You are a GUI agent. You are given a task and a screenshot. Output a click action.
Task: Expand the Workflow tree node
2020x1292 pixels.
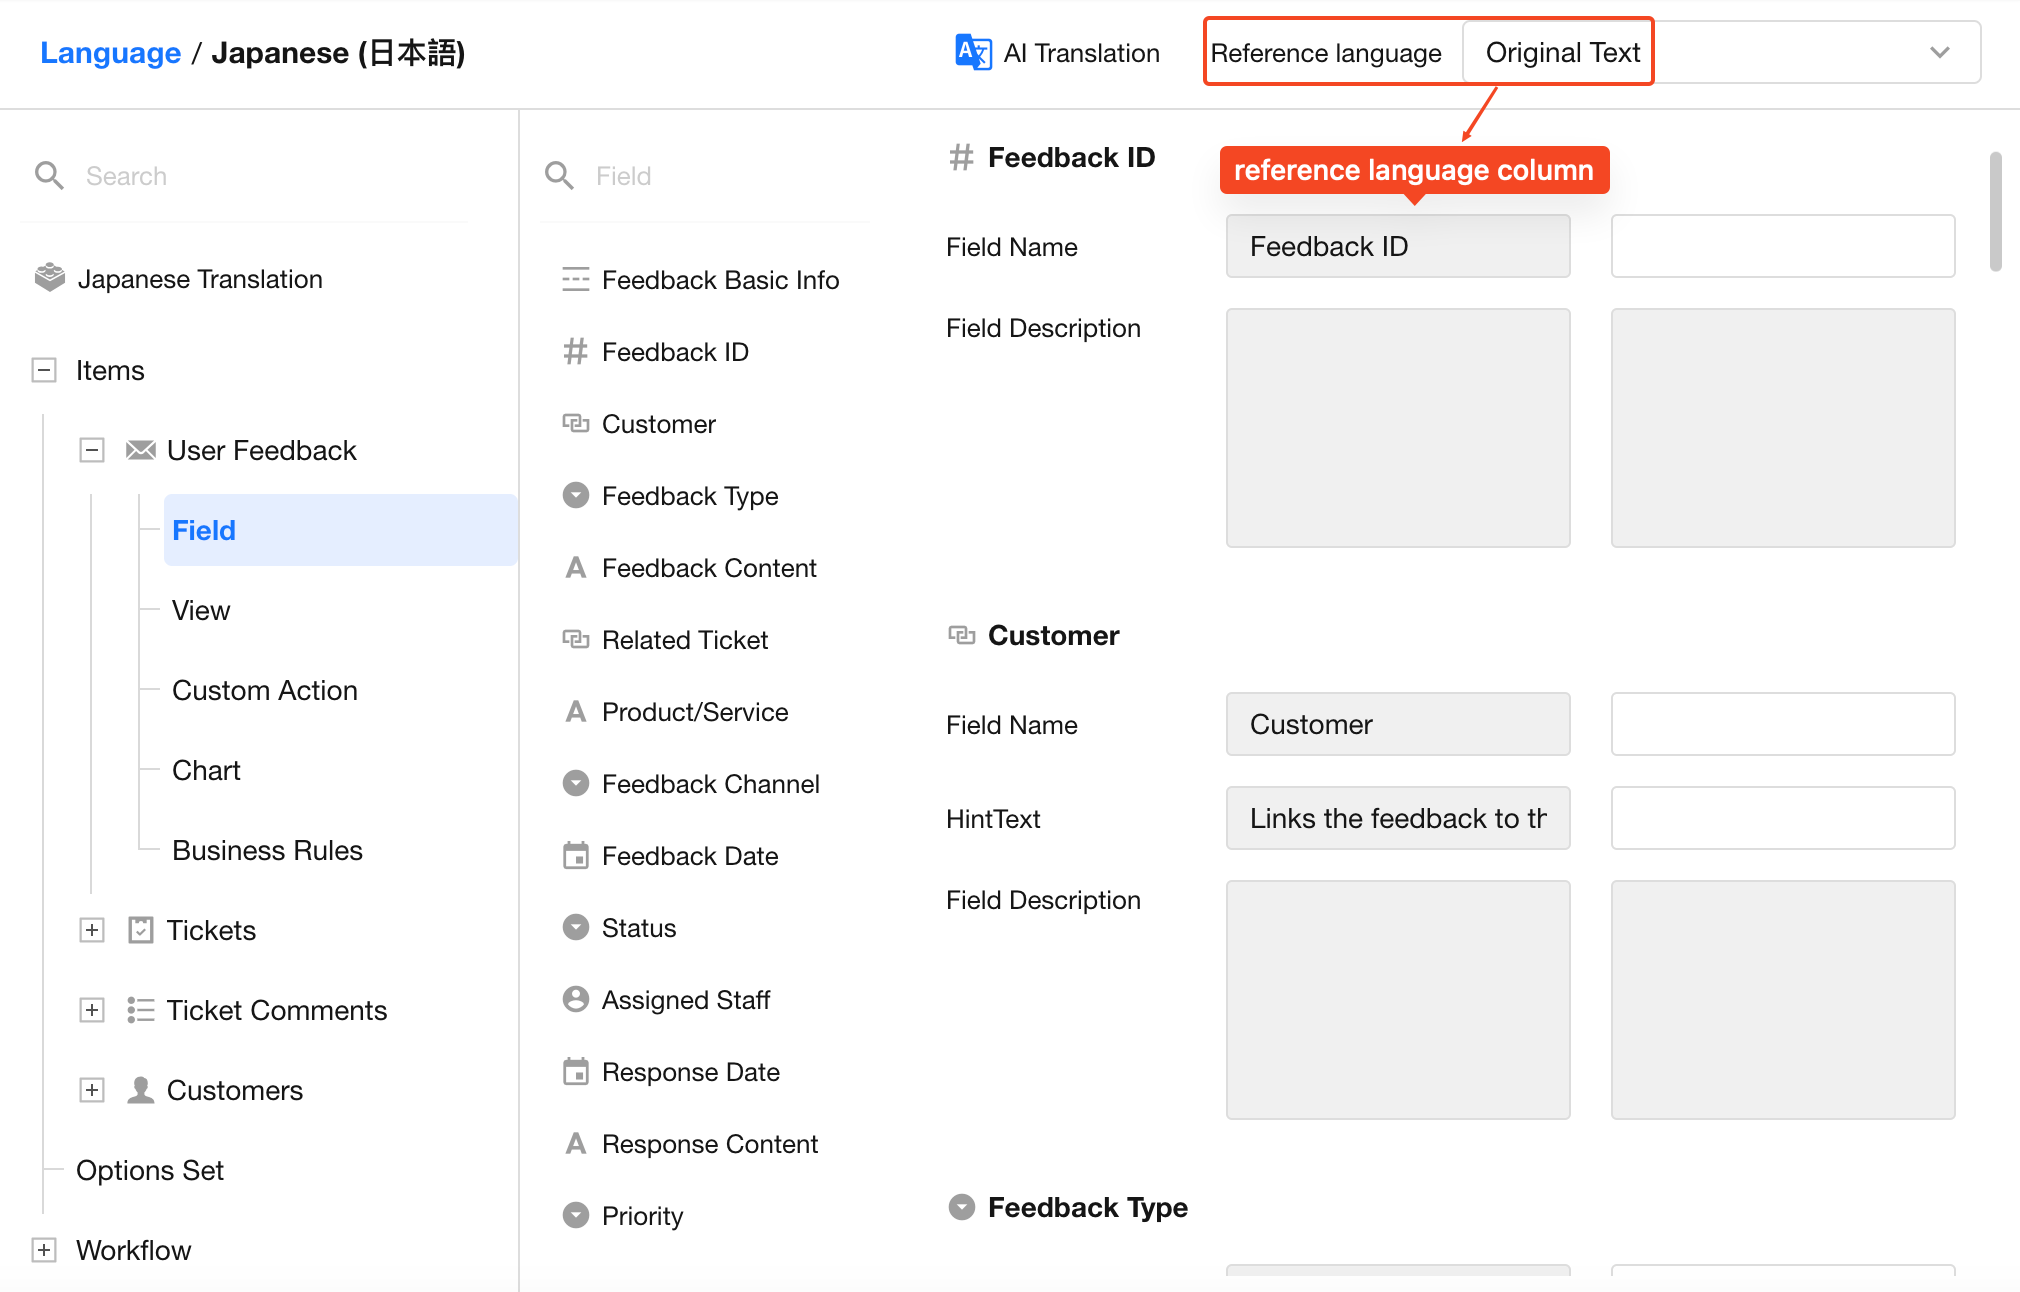44,1250
